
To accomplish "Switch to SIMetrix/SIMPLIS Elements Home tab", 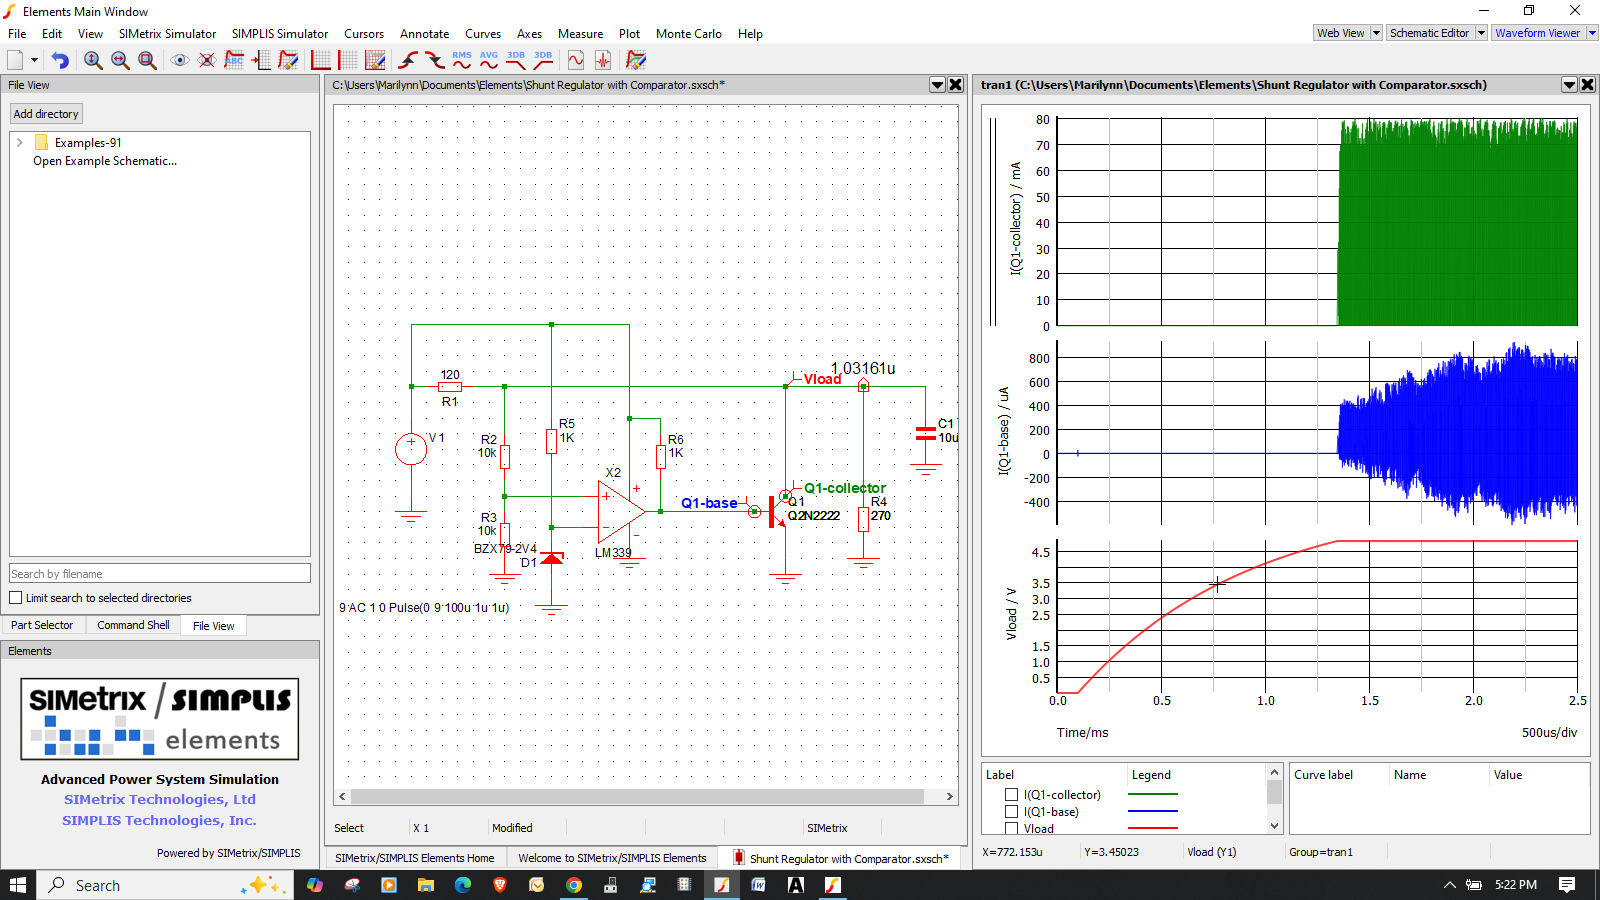I will pos(414,858).
